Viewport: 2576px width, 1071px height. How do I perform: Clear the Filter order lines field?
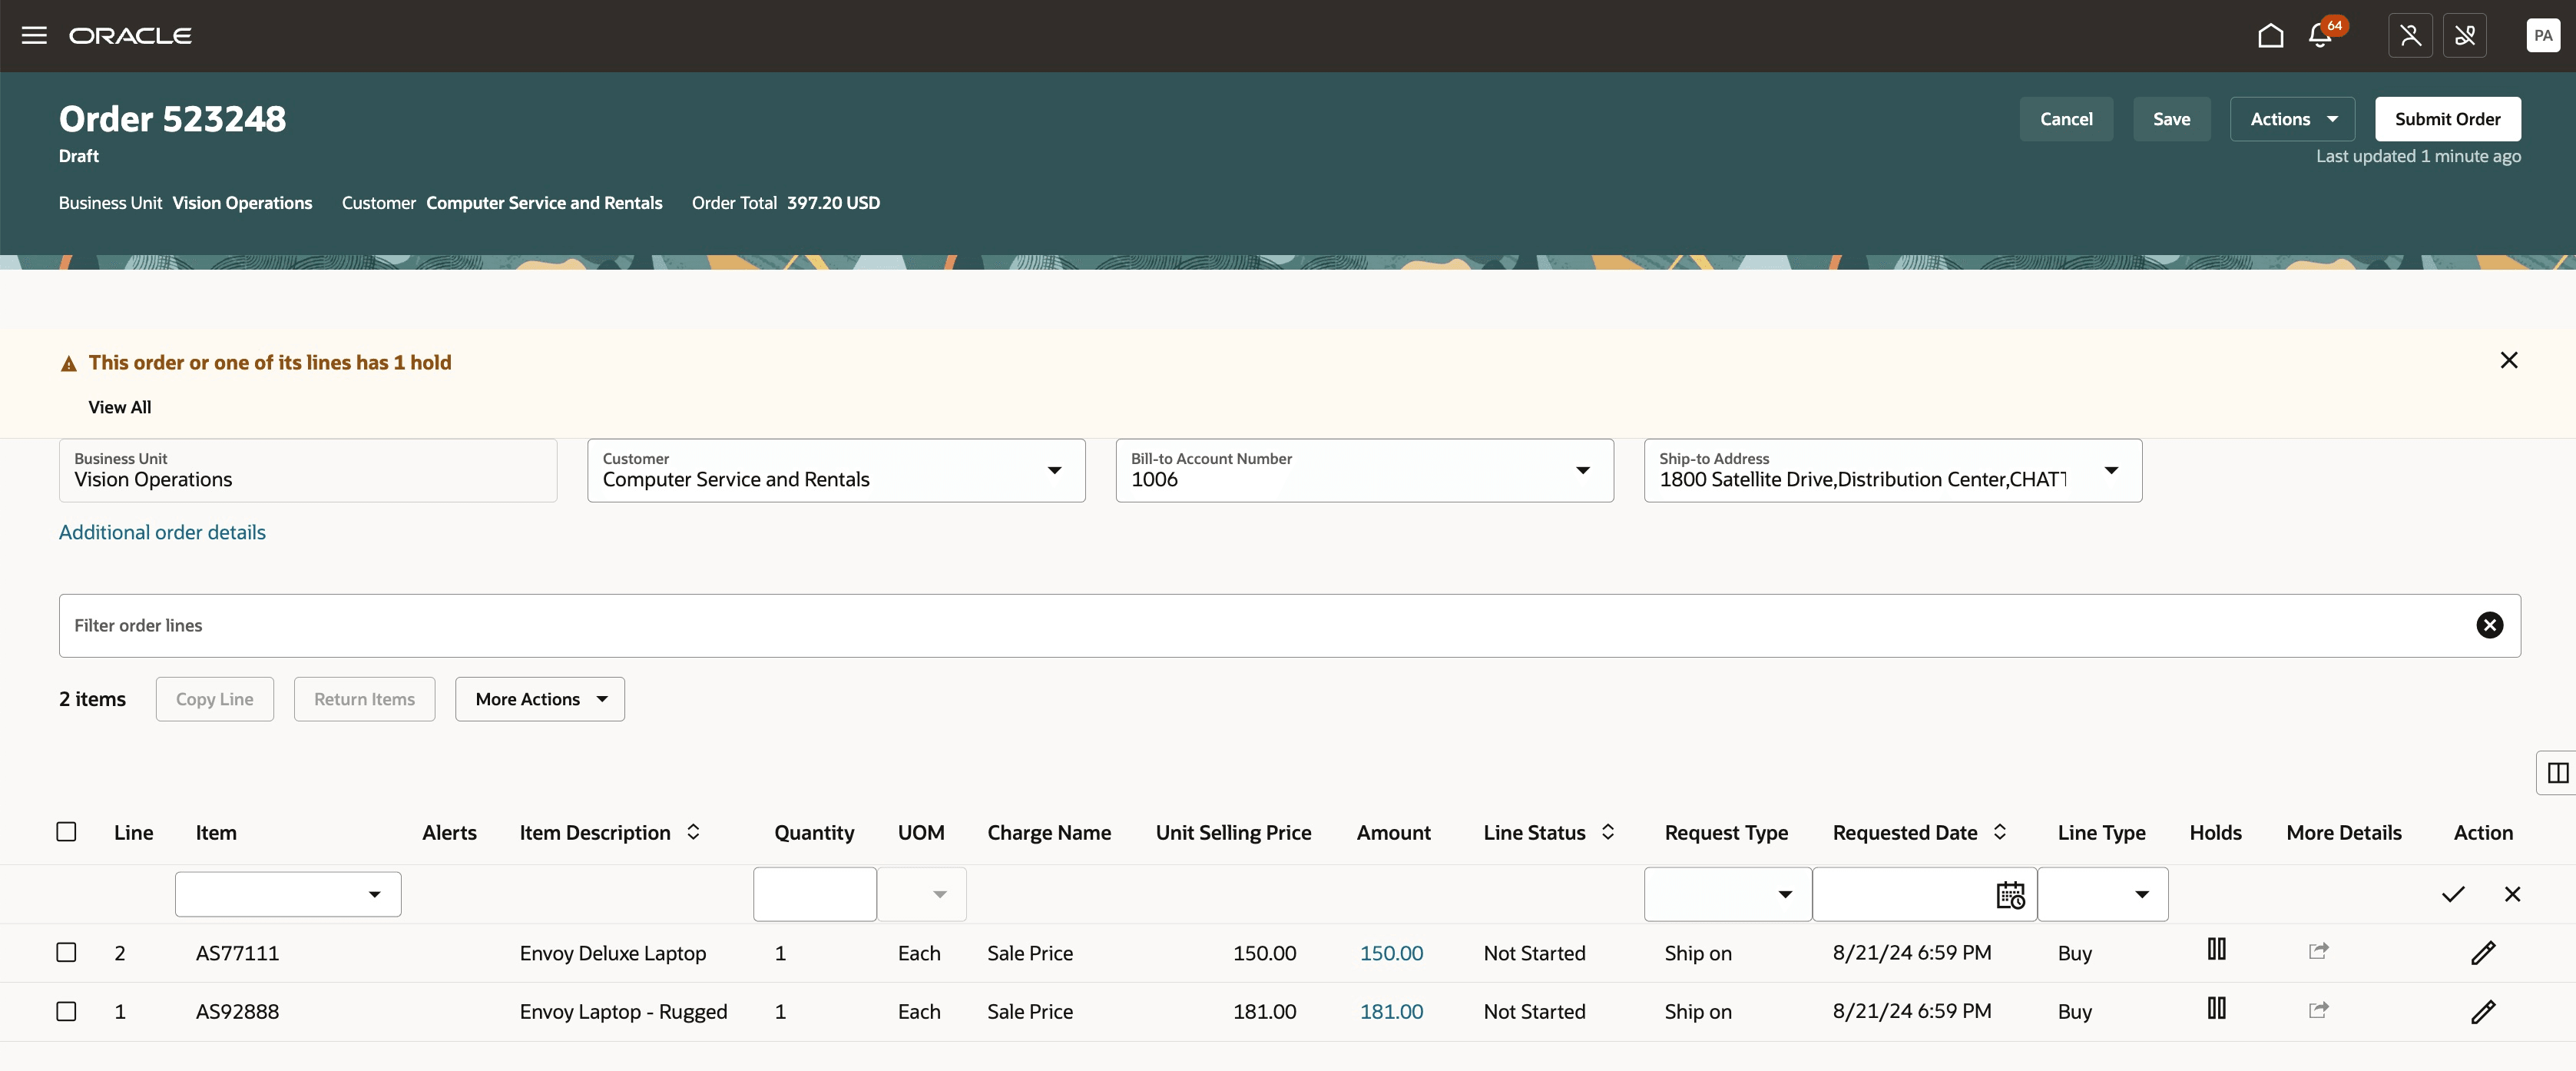(x=2489, y=625)
